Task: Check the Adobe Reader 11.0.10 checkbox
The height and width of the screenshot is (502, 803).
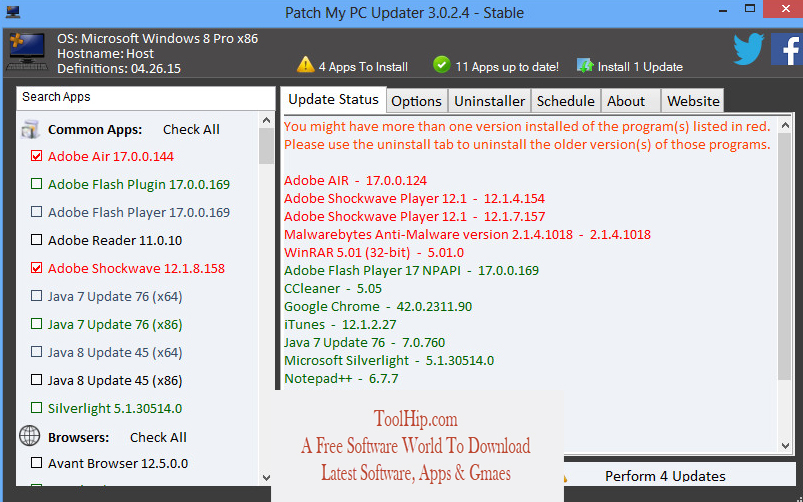Action: 36,240
